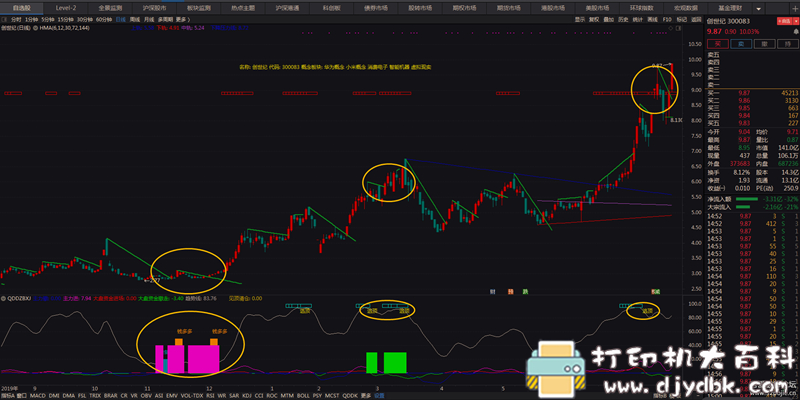The width and height of the screenshot is (800, 400).
Task: Click the 买一 bid price row
Action: click(753, 93)
